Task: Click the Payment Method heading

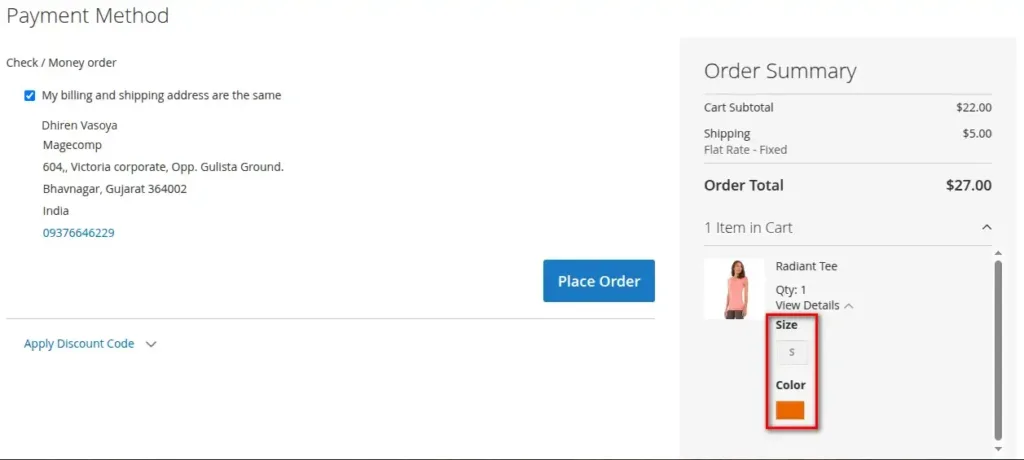Action: (x=87, y=16)
